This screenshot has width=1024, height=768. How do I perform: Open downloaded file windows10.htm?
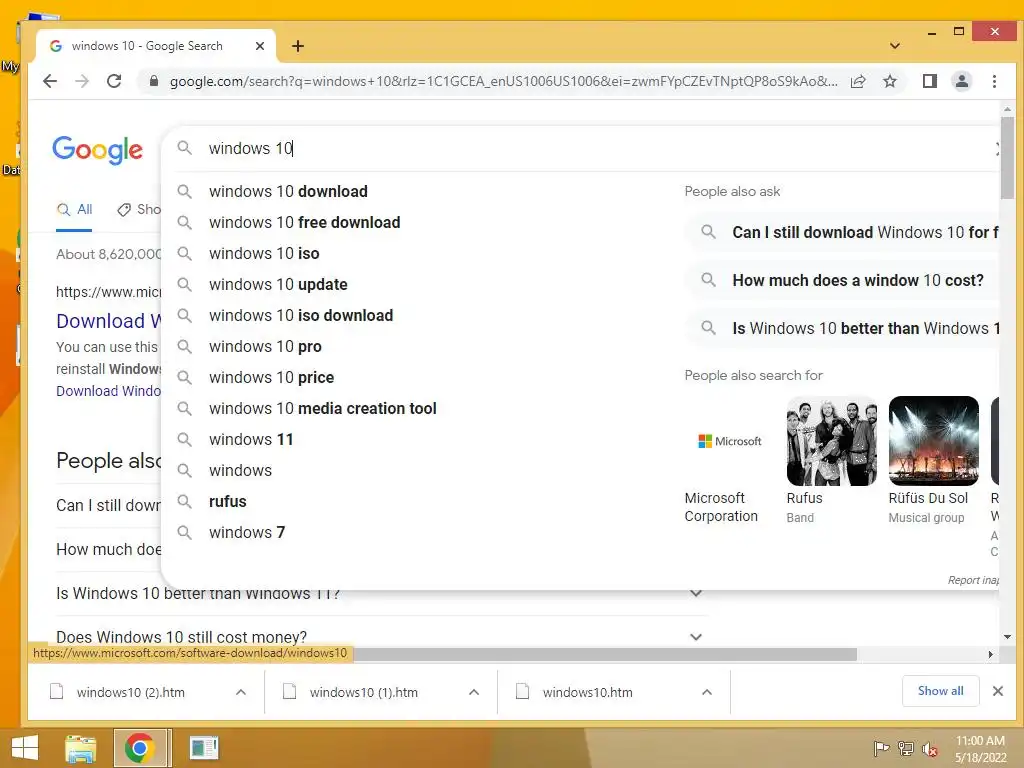click(588, 692)
